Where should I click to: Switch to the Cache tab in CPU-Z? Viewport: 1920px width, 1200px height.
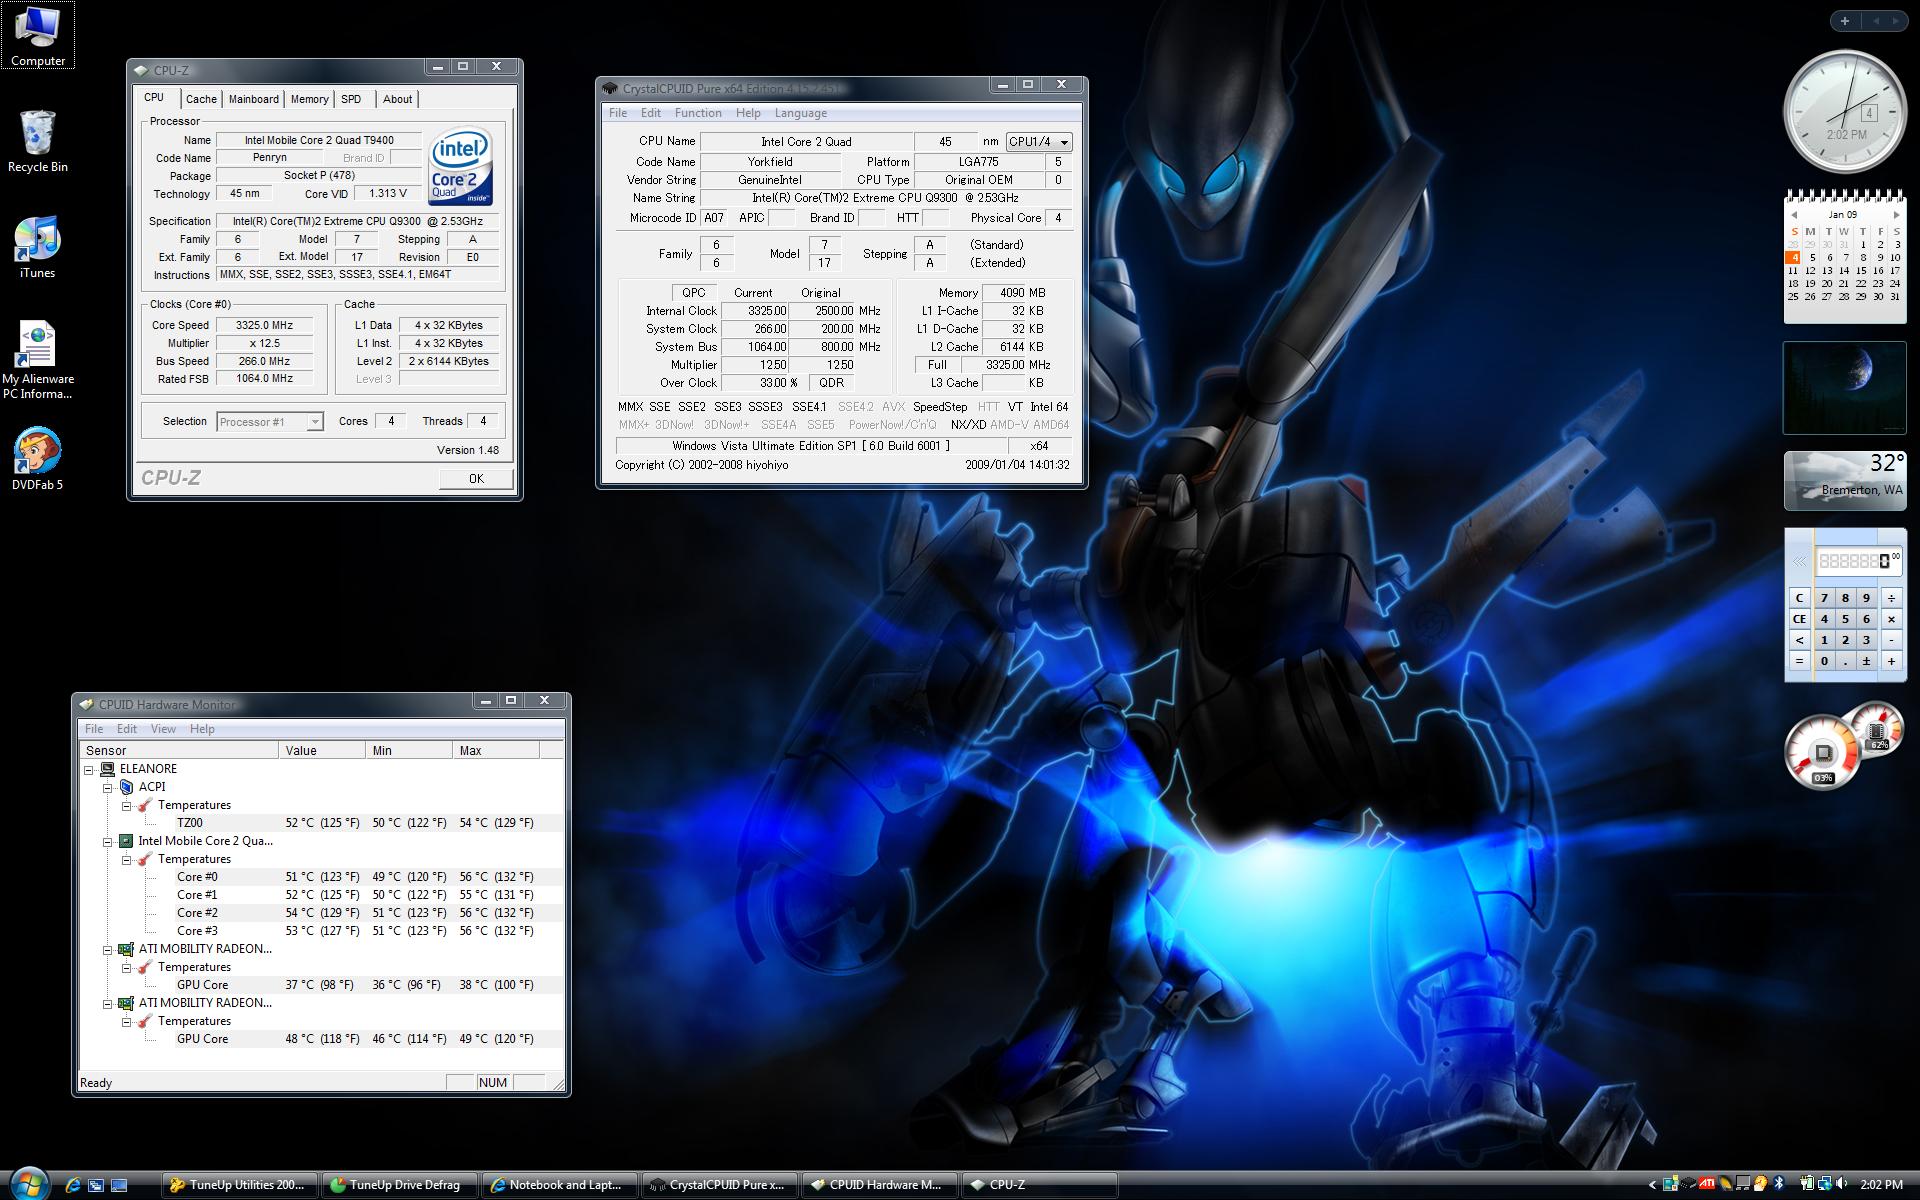[201, 99]
